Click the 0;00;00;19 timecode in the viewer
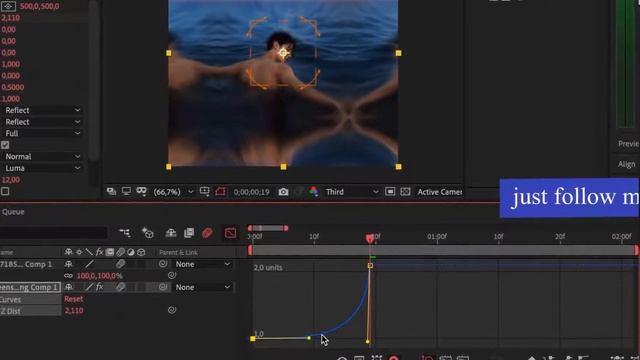 (x=251, y=192)
